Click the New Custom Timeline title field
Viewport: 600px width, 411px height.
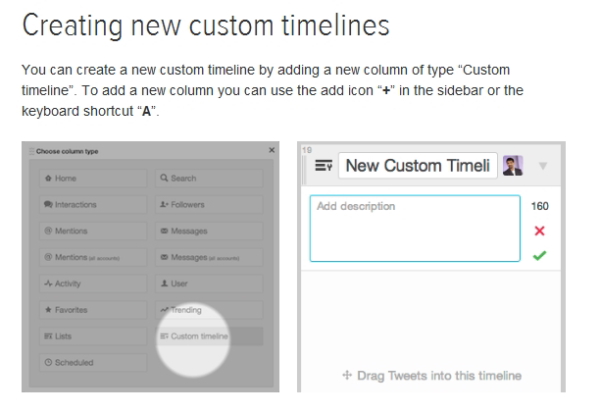tap(418, 166)
